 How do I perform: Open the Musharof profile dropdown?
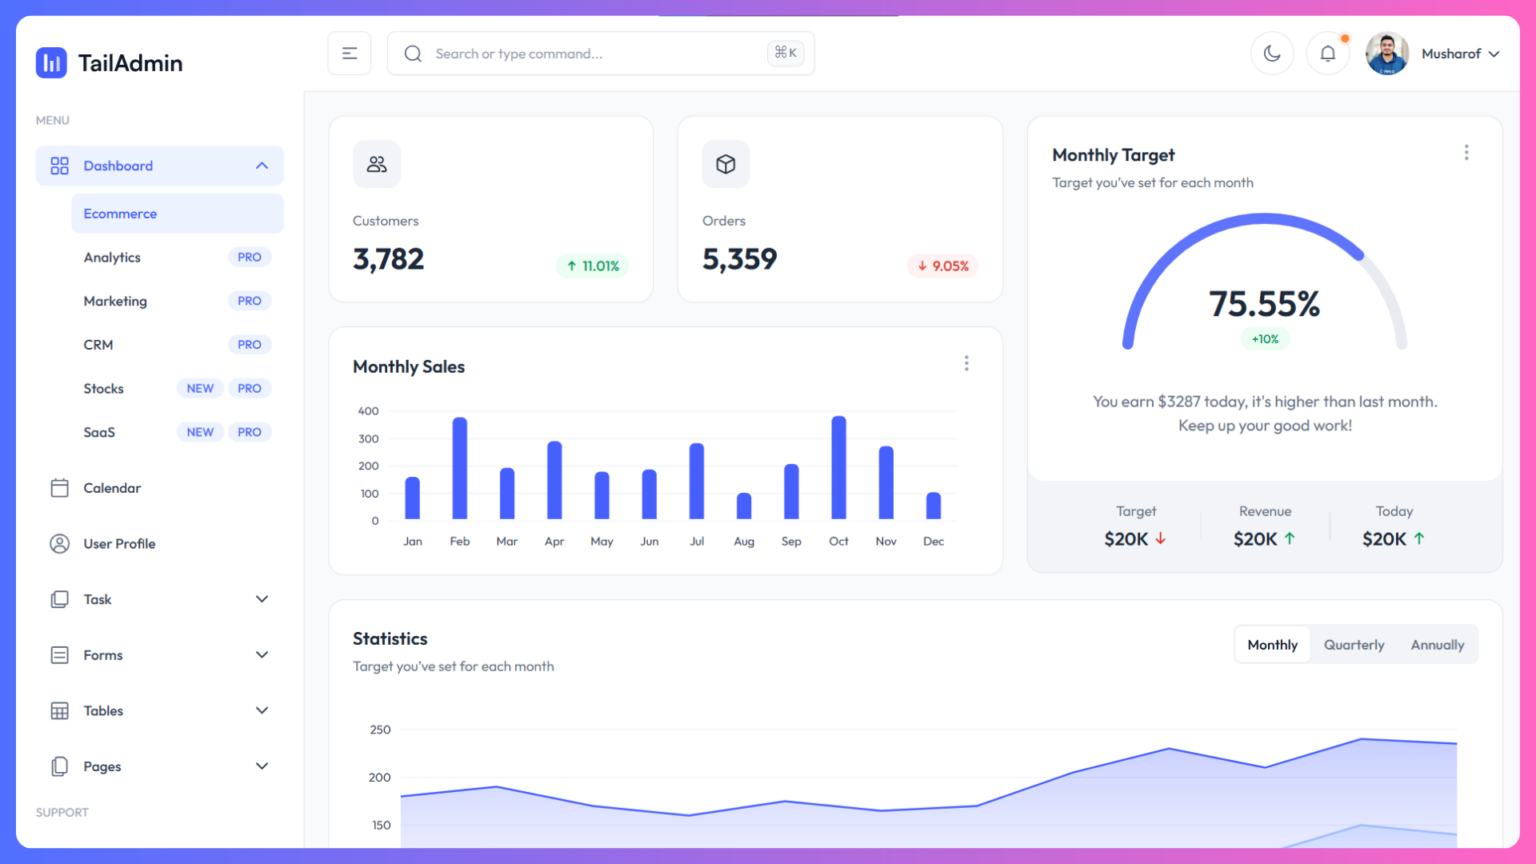(x=1460, y=53)
